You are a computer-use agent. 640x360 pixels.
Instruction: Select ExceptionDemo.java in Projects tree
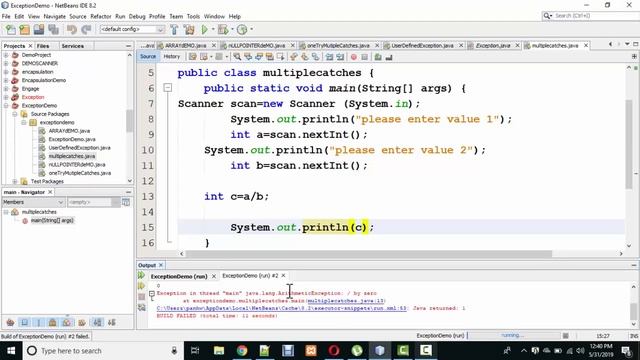point(72,139)
